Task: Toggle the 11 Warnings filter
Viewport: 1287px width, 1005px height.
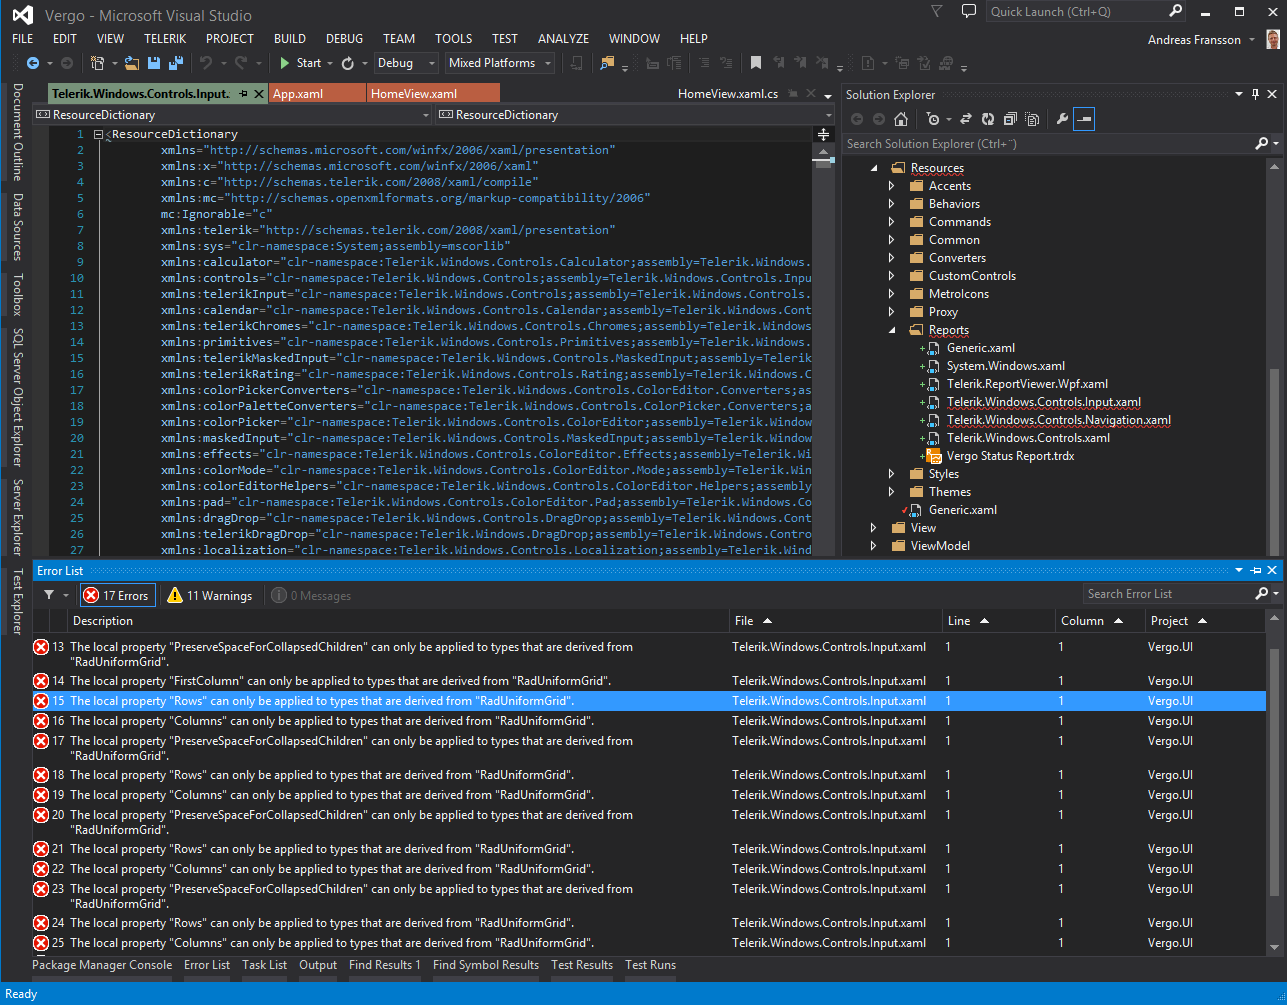Action: pos(210,596)
